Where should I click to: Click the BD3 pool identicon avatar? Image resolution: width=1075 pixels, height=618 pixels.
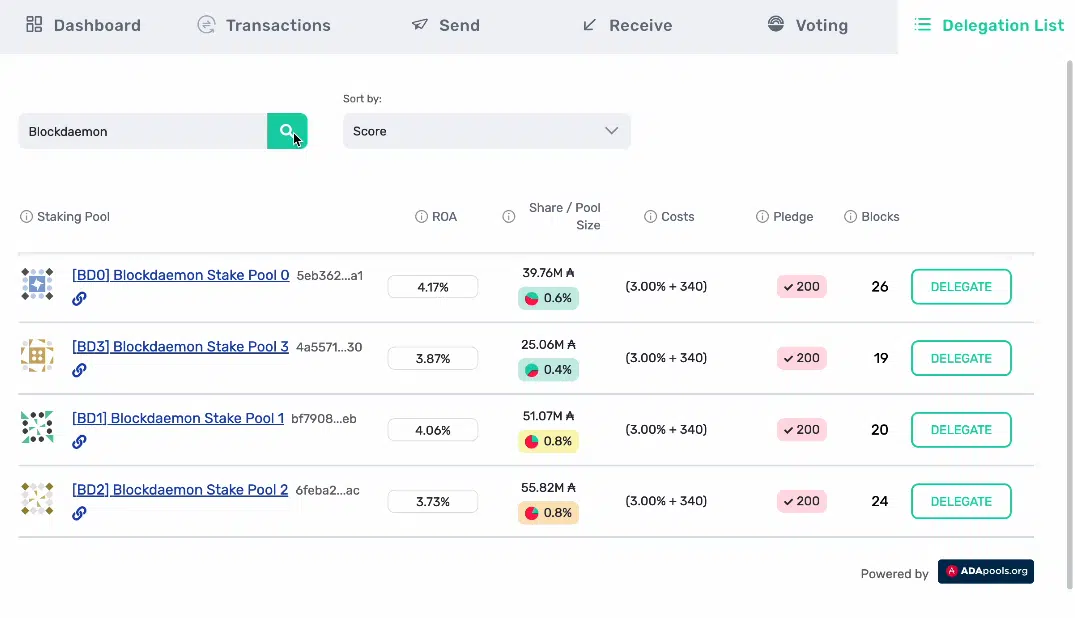[x=37, y=355]
